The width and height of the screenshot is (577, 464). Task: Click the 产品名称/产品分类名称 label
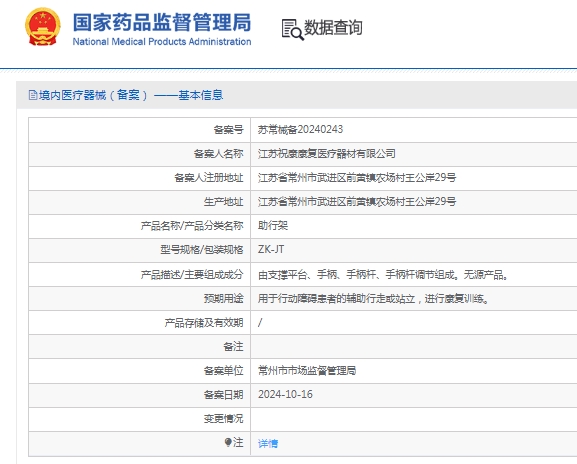pos(192,226)
